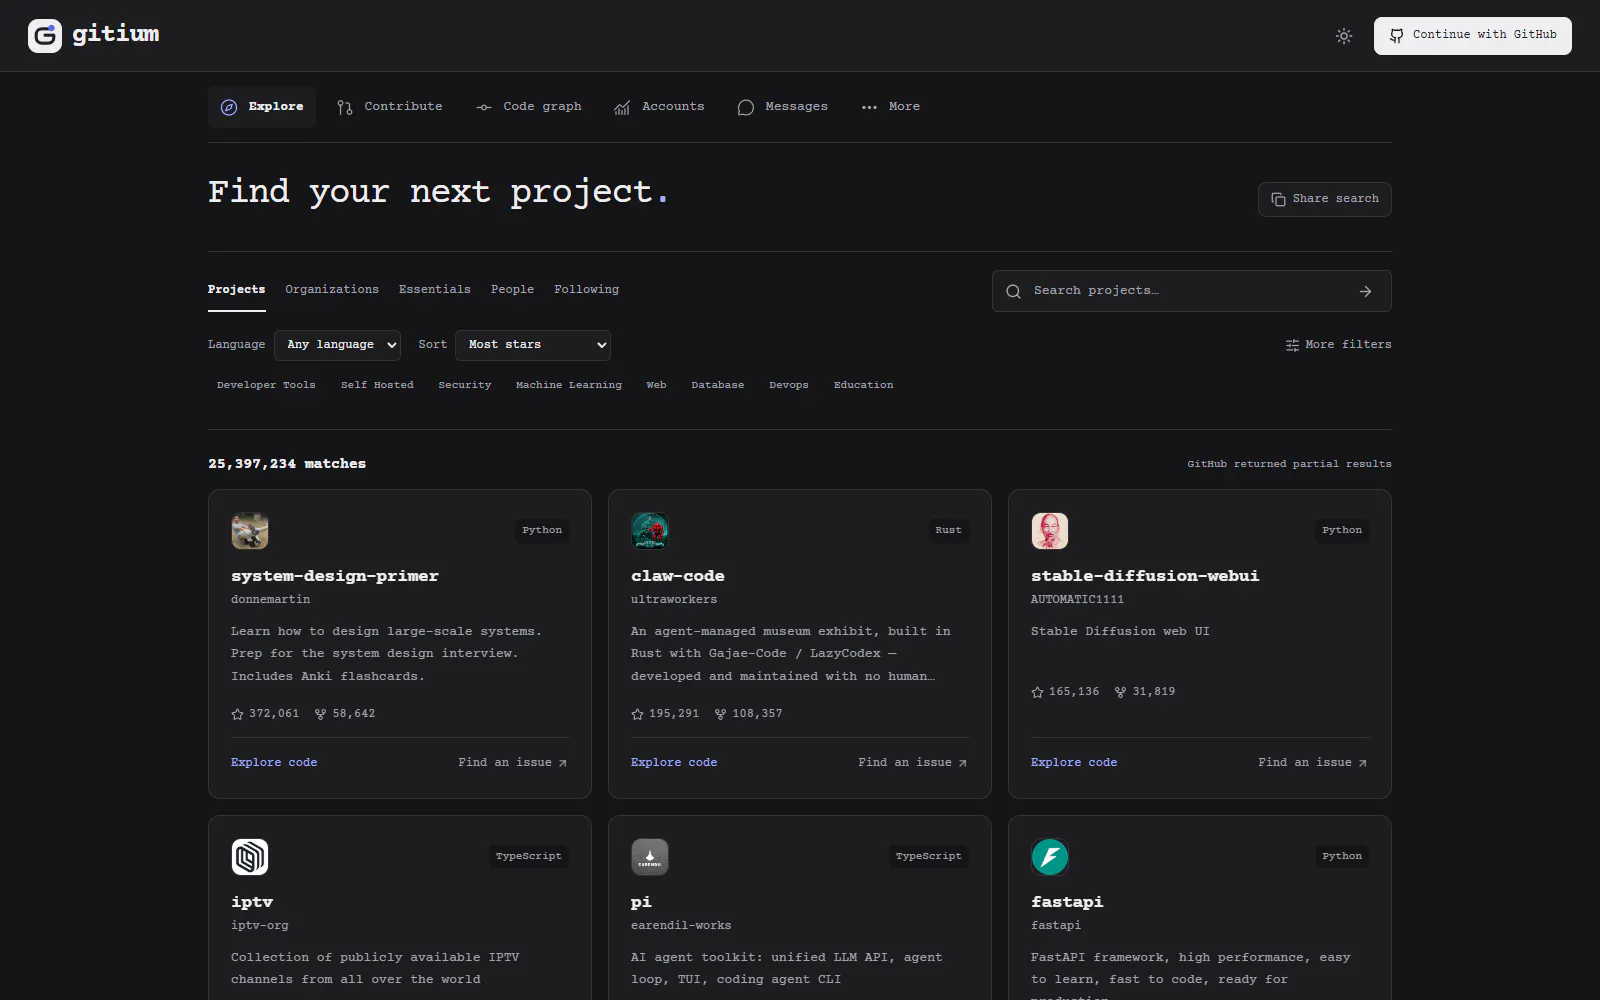Image resolution: width=1600 pixels, height=1000 pixels.
Task: Click the Share search button
Action: pyautogui.click(x=1325, y=199)
